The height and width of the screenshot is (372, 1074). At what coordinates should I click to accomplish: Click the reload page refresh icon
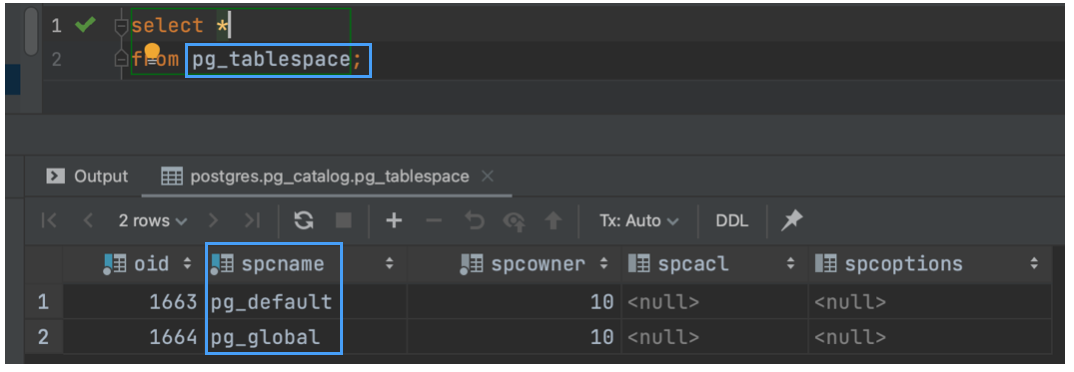coord(303,221)
